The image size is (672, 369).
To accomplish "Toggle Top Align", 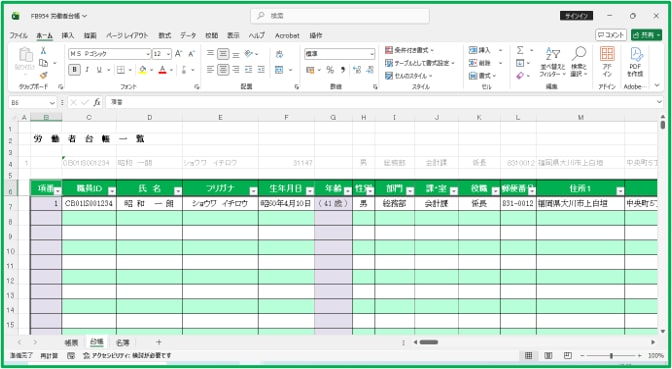I will 210,54.
